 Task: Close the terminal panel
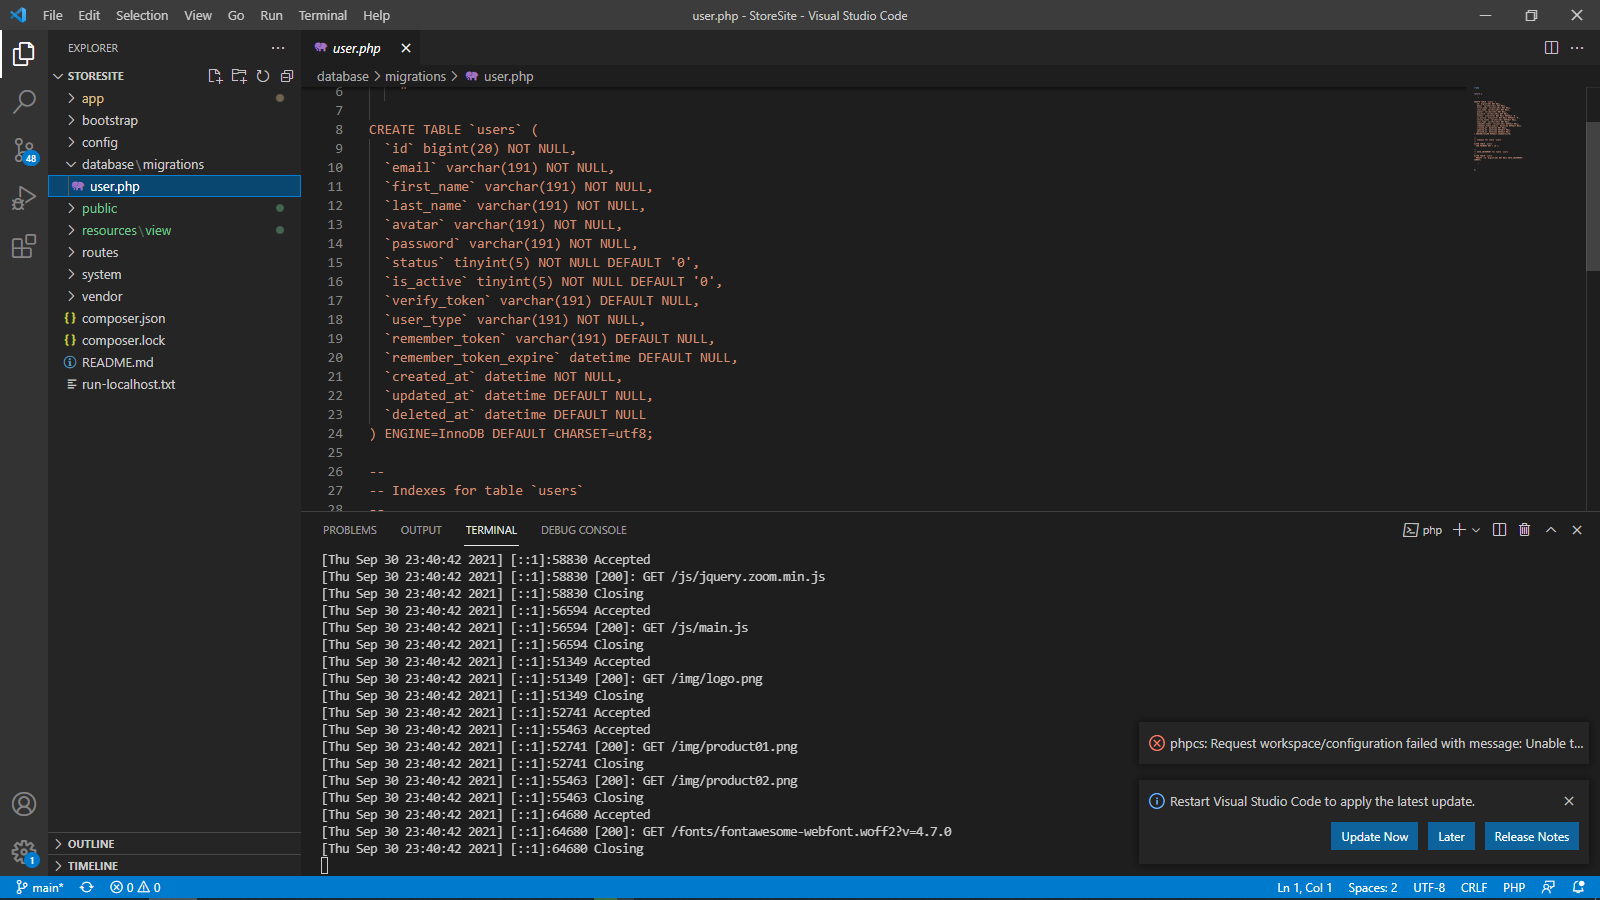(1577, 530)
